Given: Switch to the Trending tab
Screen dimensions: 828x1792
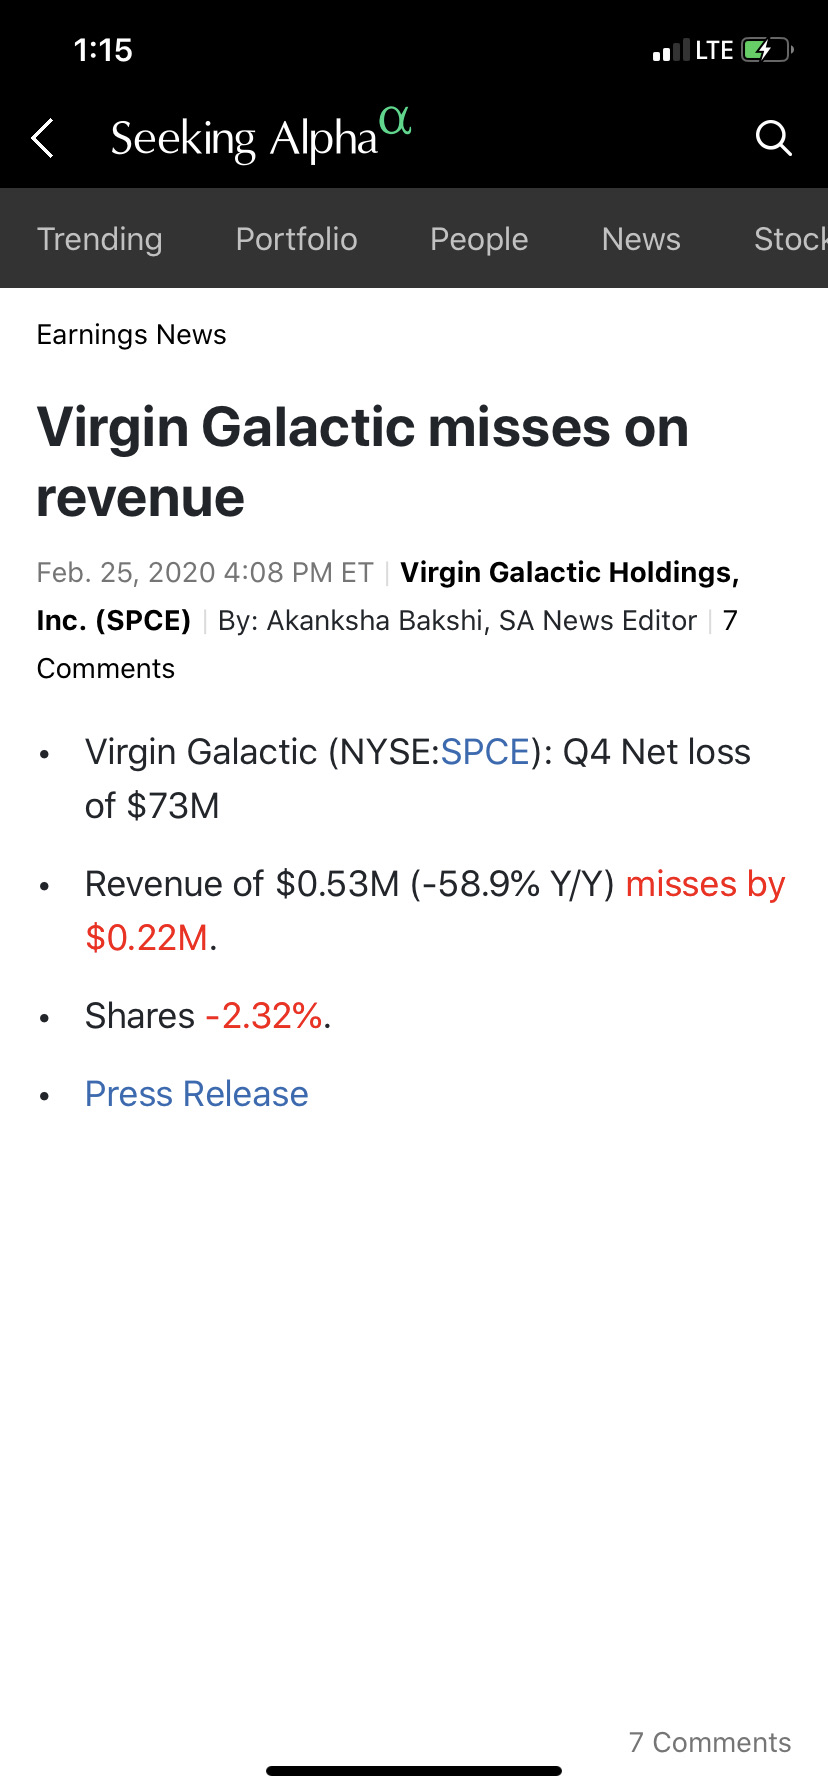Looking at the screenshot, I should 100,239.
